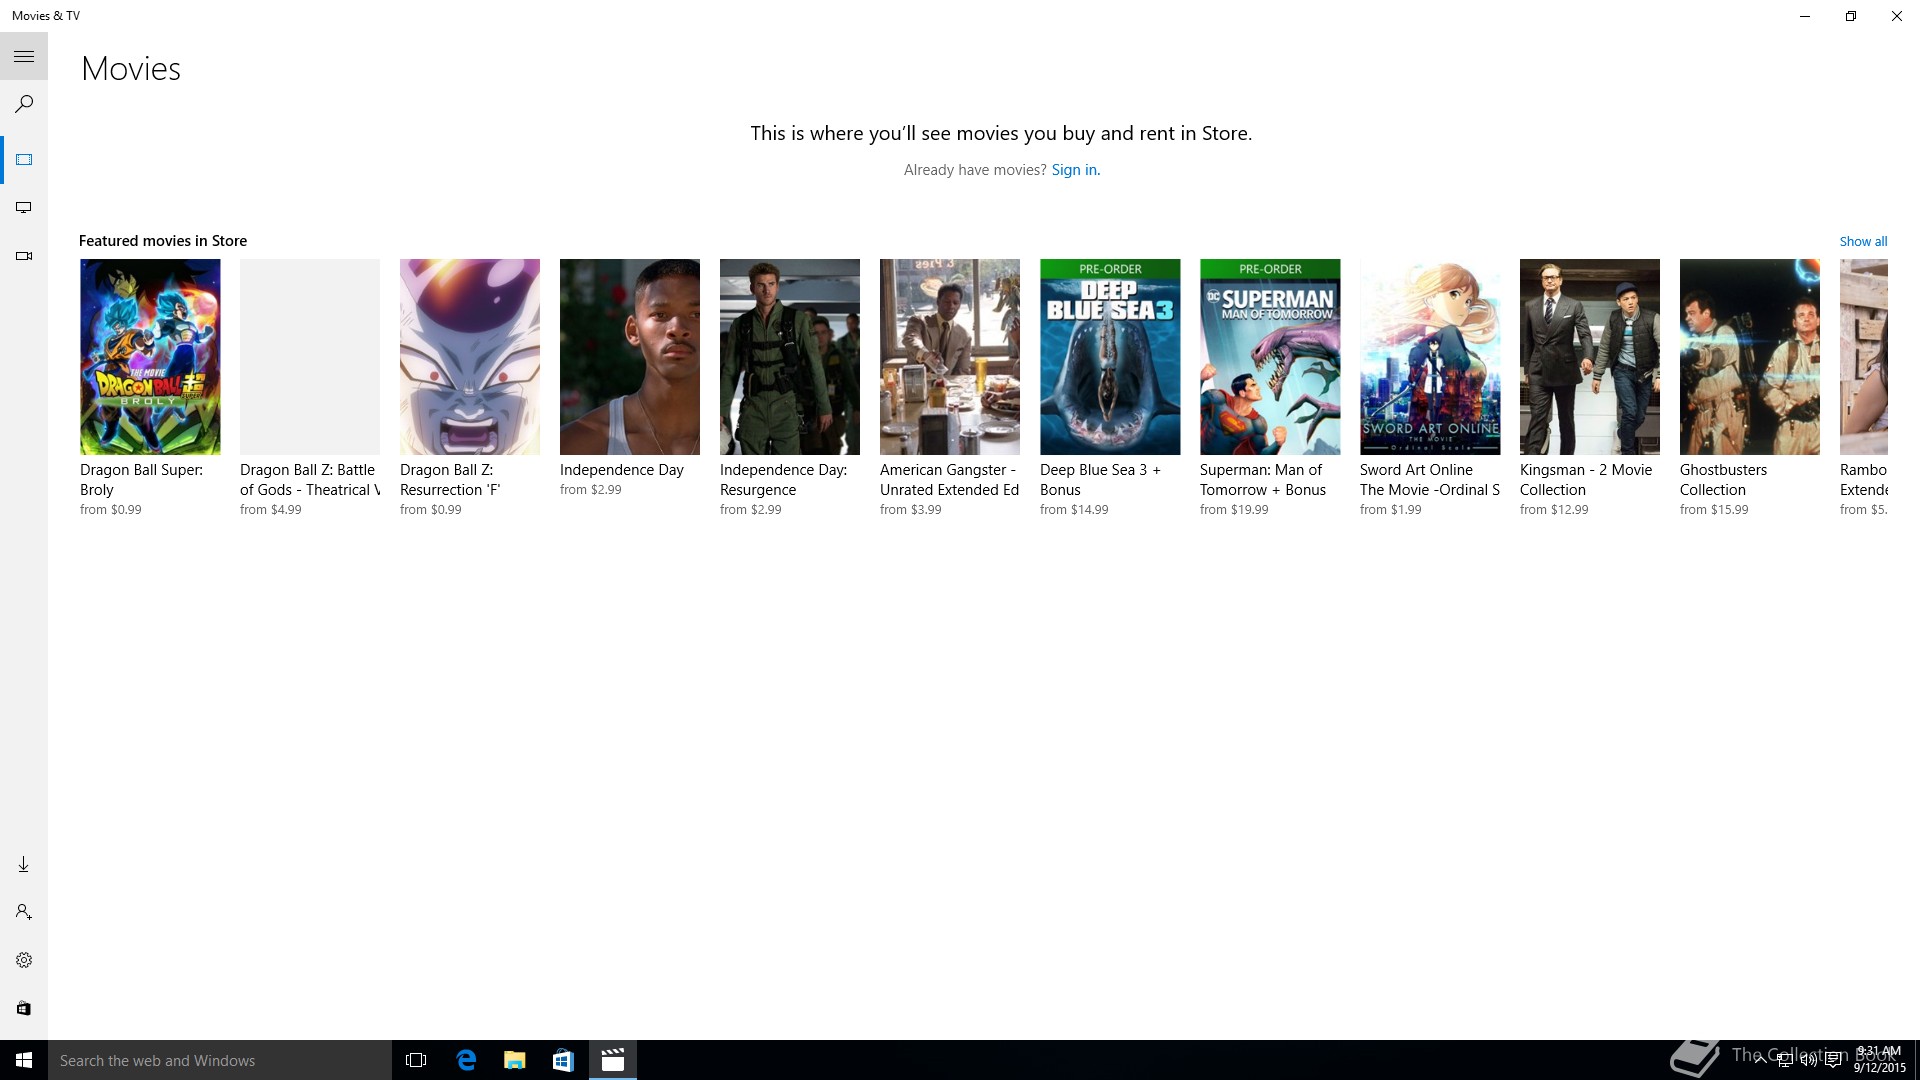Click the 'from $3.99' price text

pos(911,510)
